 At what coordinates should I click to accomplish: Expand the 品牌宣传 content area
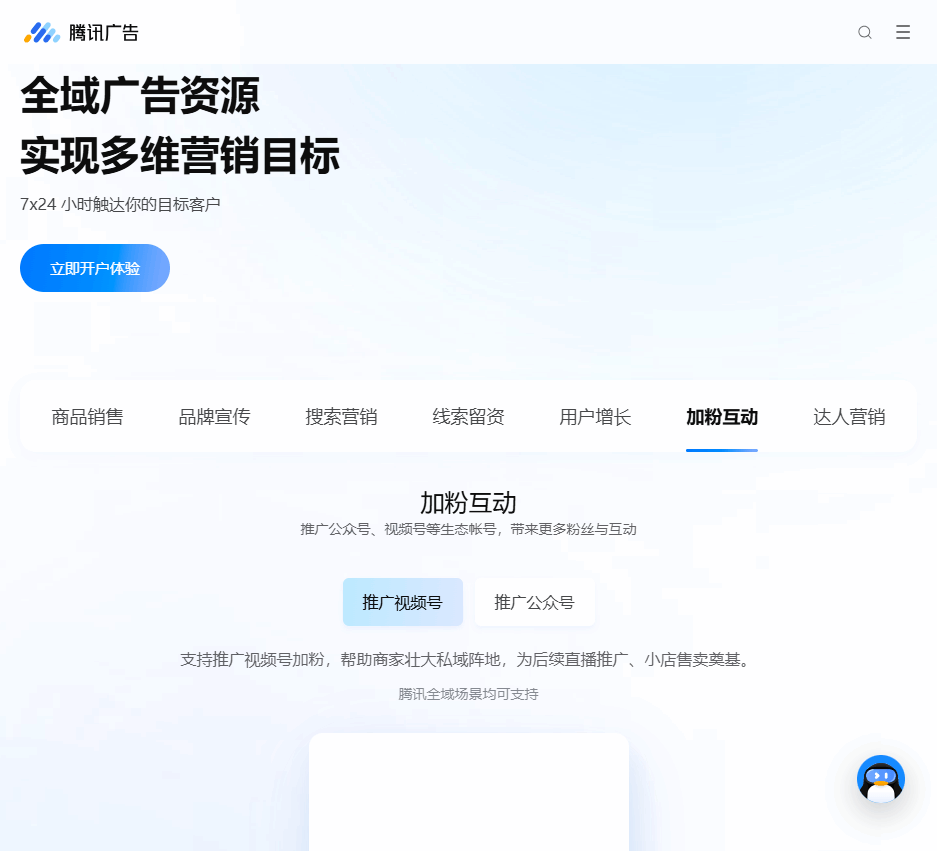214,417
